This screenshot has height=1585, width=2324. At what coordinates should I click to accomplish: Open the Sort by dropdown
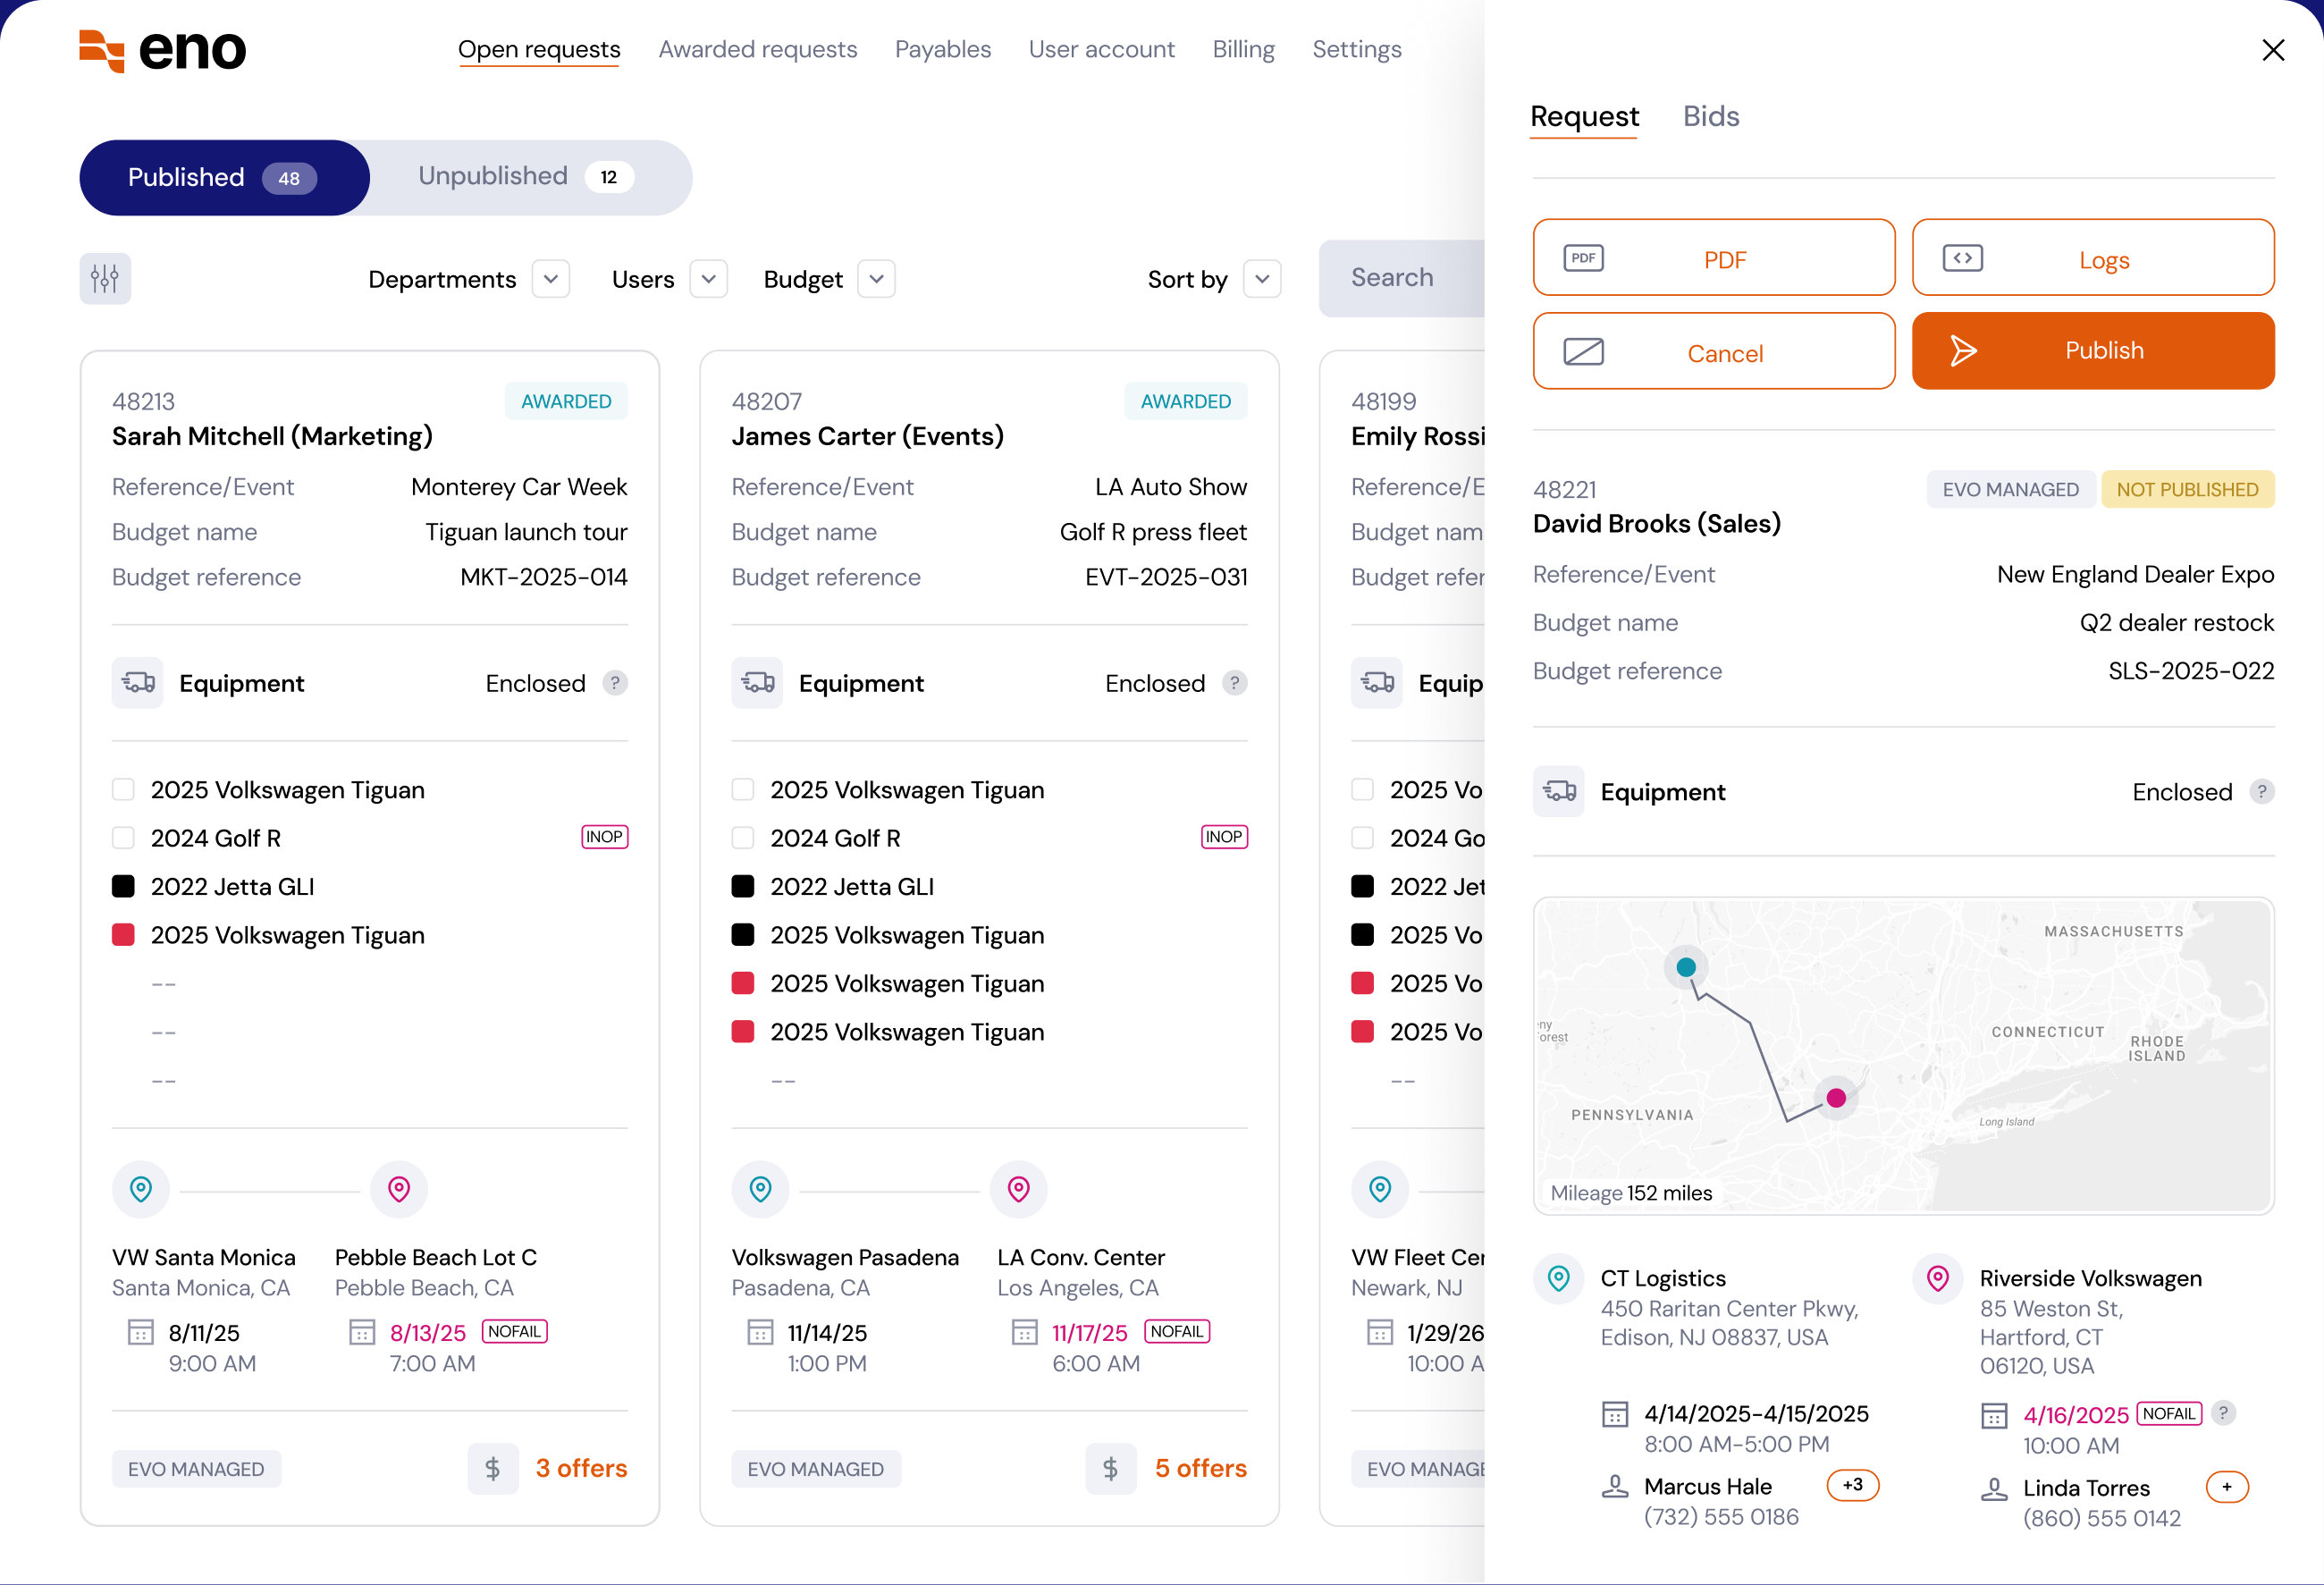[x=1262, y=279]
